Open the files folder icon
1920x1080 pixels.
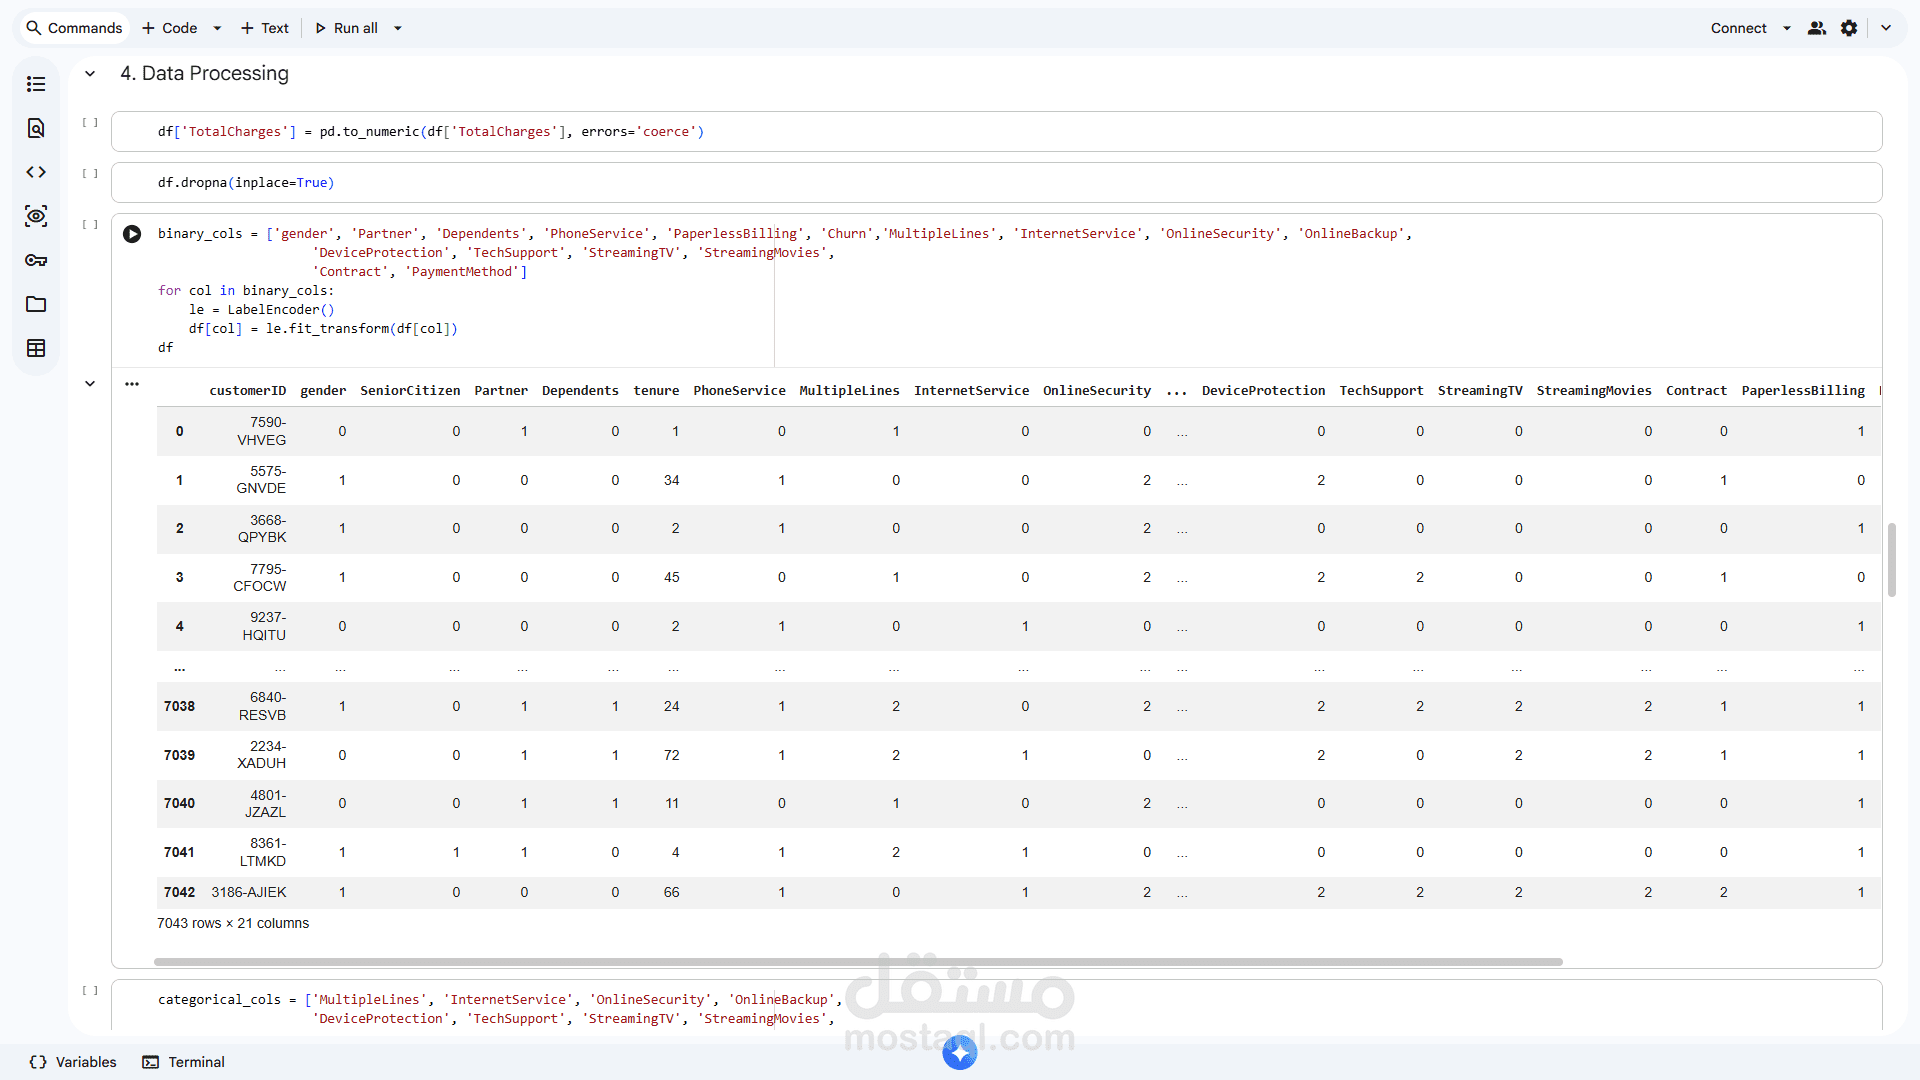36,304
